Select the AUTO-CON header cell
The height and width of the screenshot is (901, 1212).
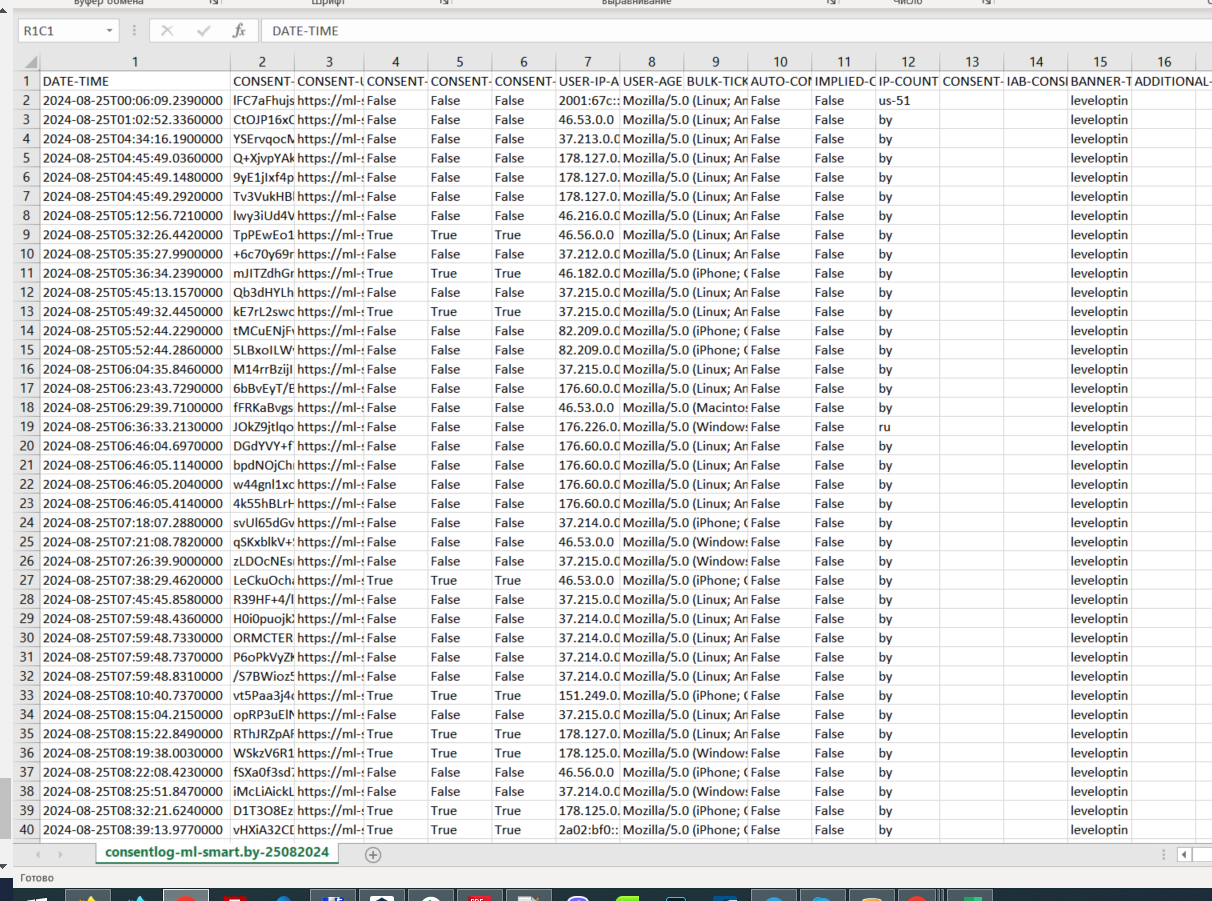pyautogui.click(x=779, y=81)
